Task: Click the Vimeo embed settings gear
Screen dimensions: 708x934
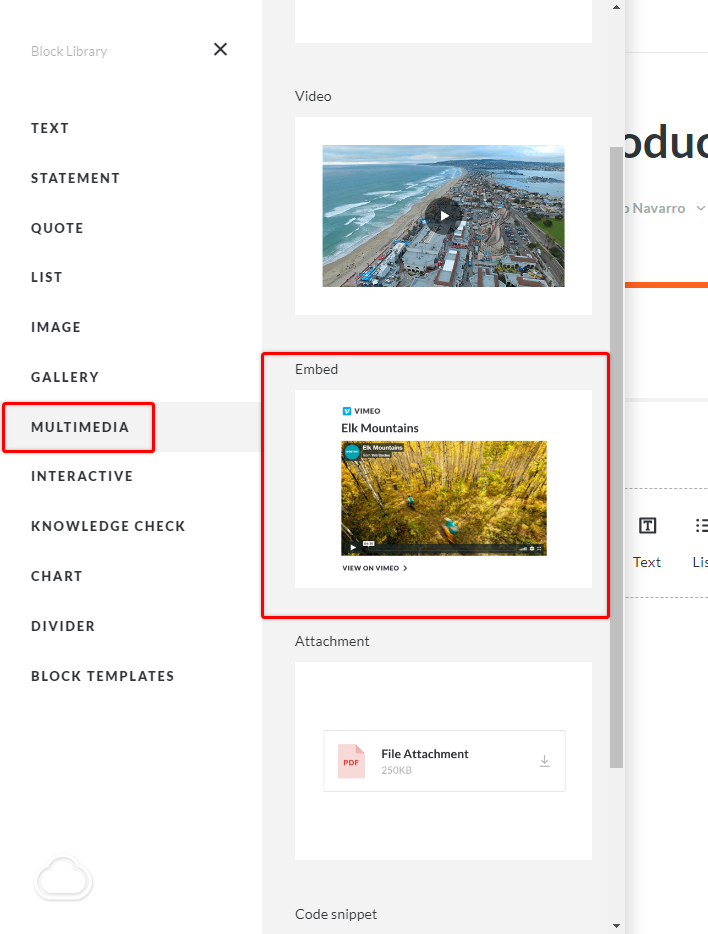Action: (x=532, y=548)
